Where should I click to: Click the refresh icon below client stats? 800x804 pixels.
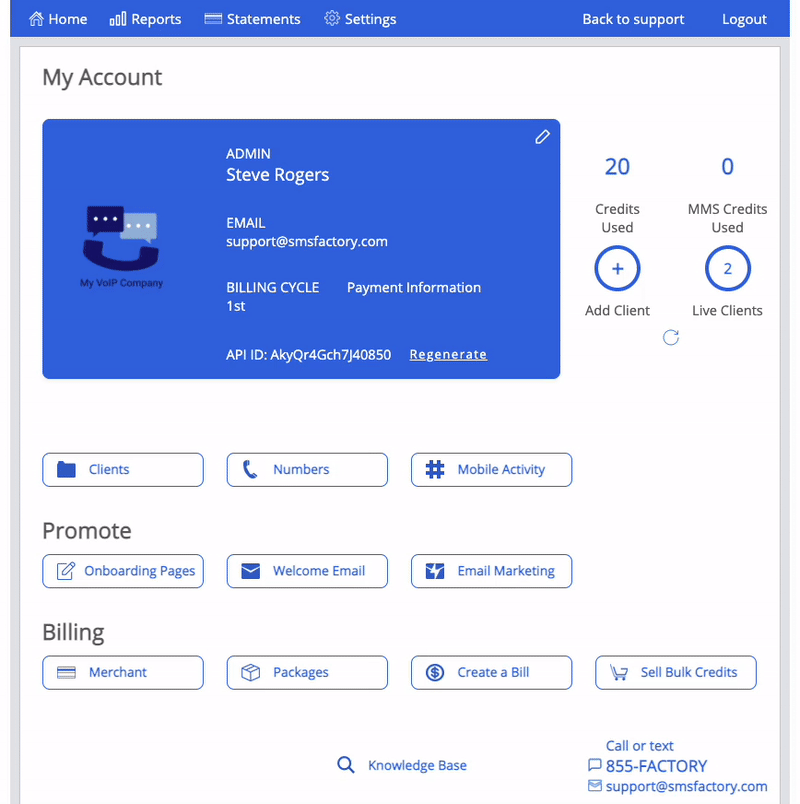pos(671,337)
